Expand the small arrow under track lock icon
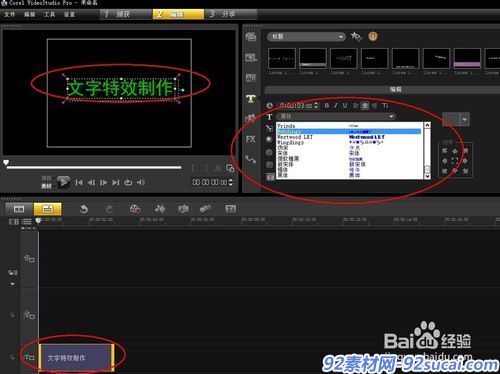 (x=13, y=284)
